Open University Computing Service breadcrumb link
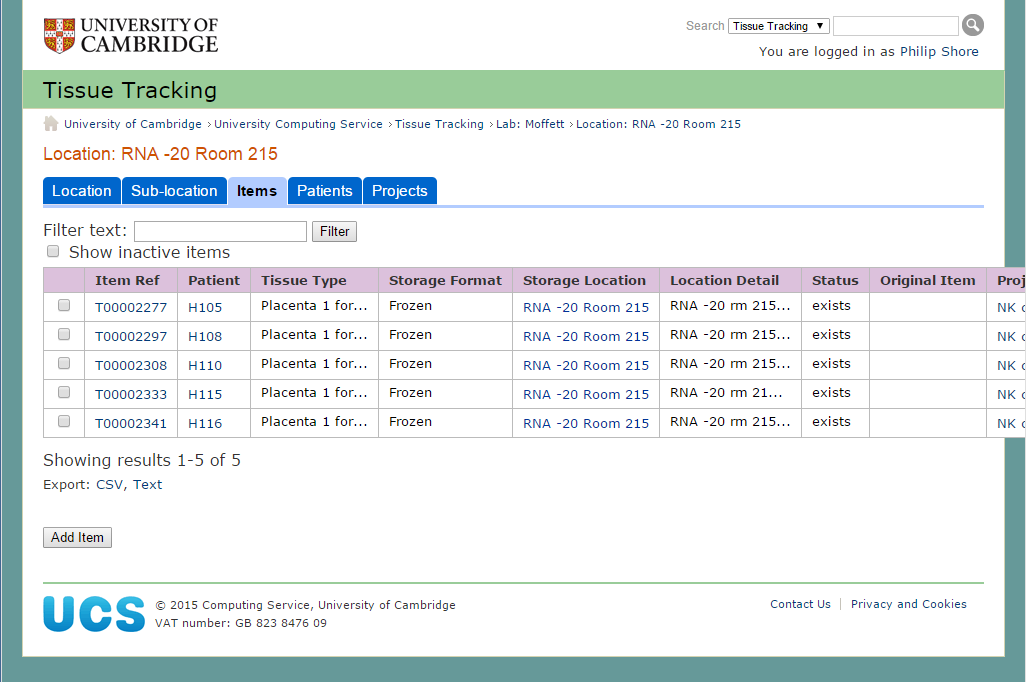 tap(298, 124)
